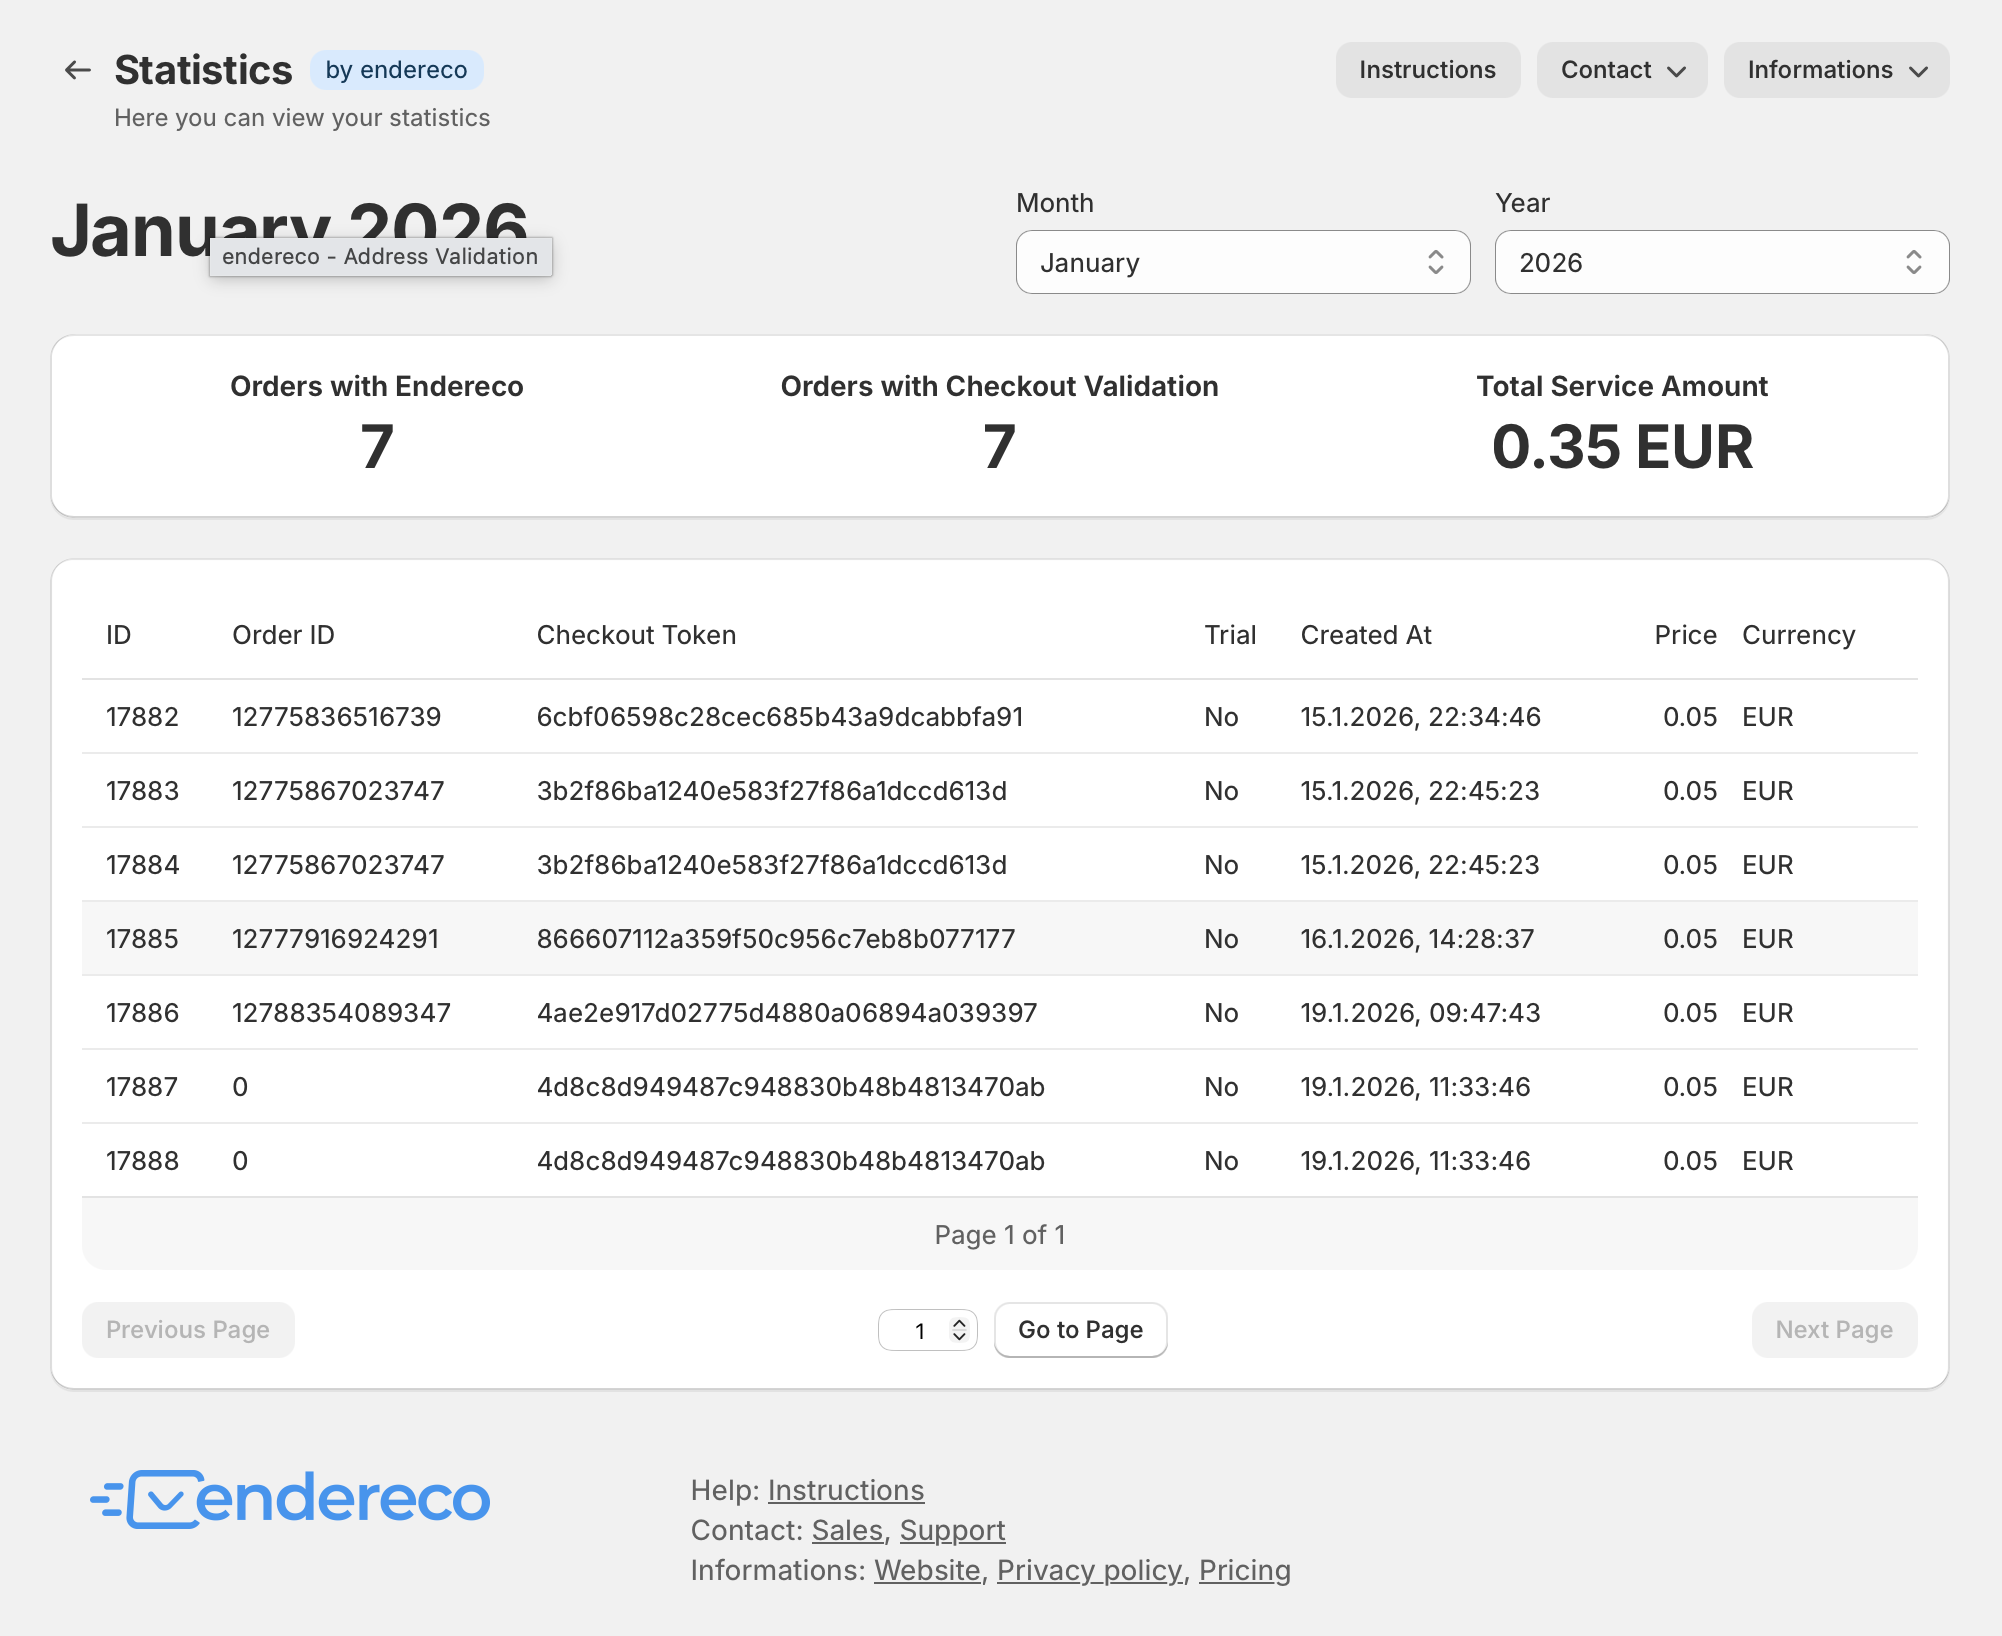Click the Checkout Token column header

[x=636, y=635]
